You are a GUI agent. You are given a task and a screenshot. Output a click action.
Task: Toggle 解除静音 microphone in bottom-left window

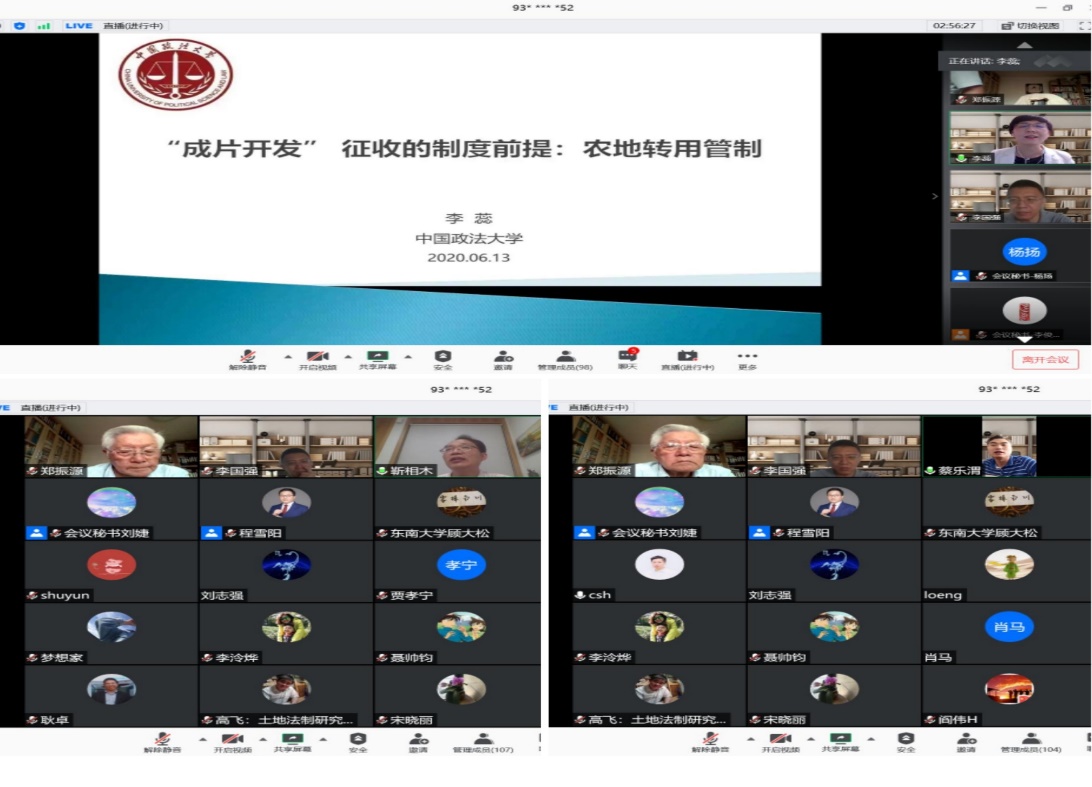[x=163, y=742]
